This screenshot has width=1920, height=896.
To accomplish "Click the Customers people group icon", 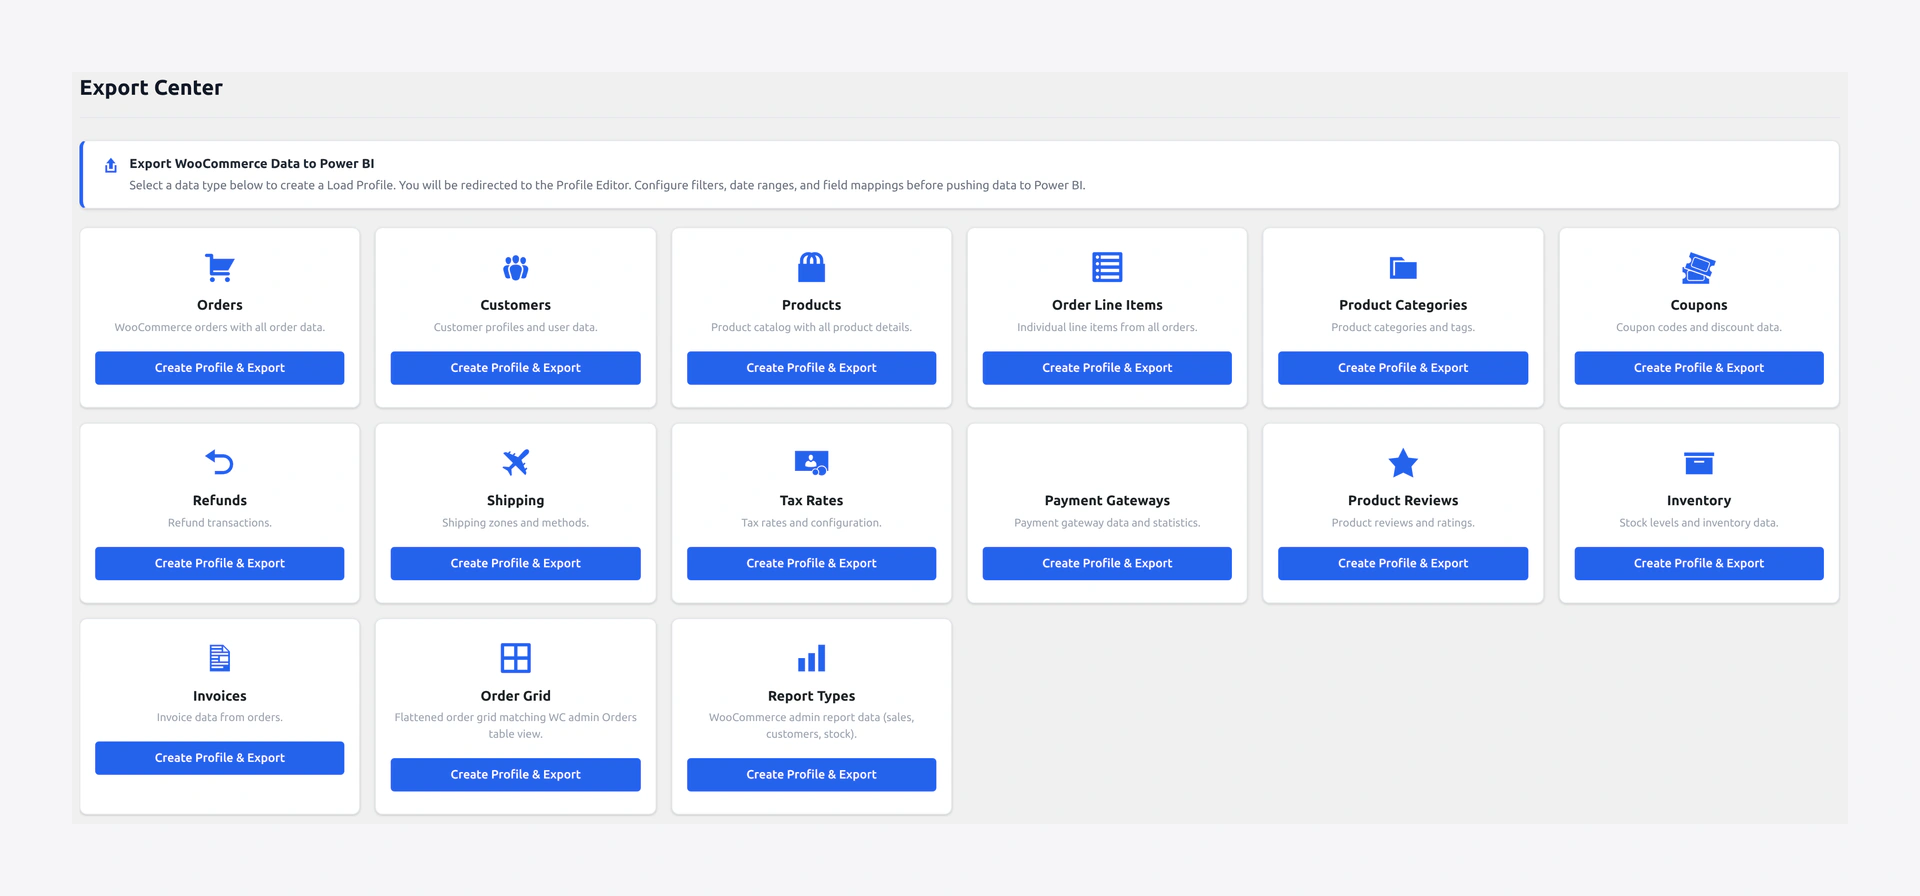I will (515, 268).
